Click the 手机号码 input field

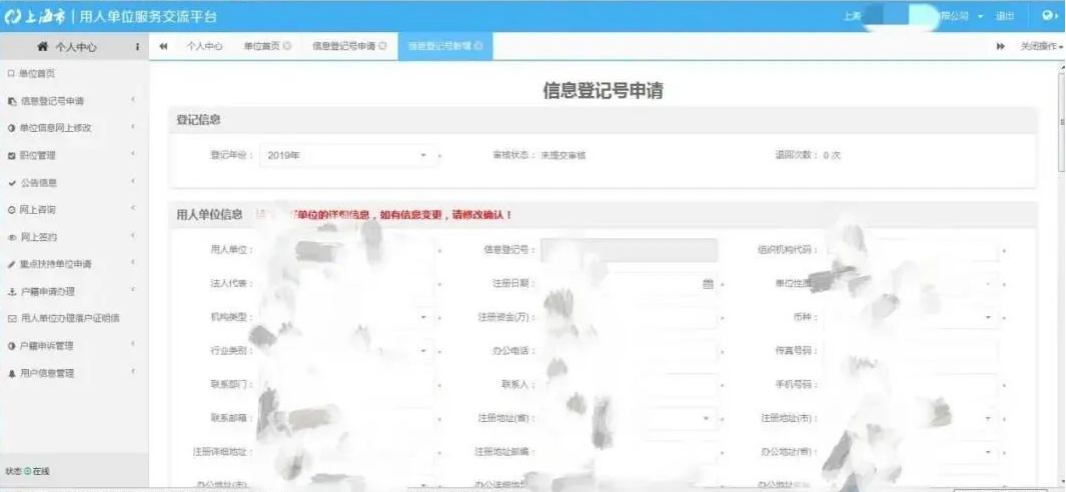[910, 385]
